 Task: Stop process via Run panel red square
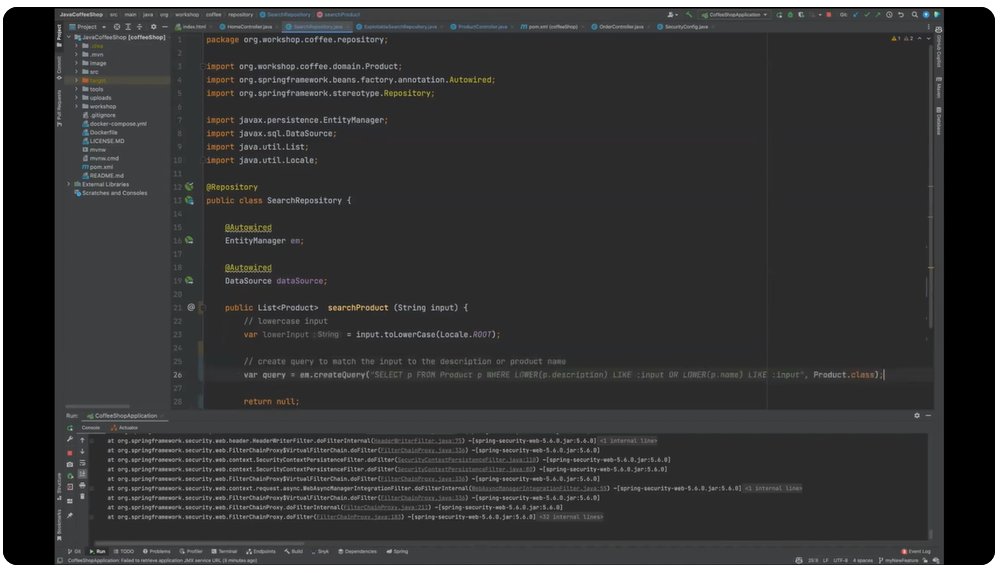coord(70,453)
